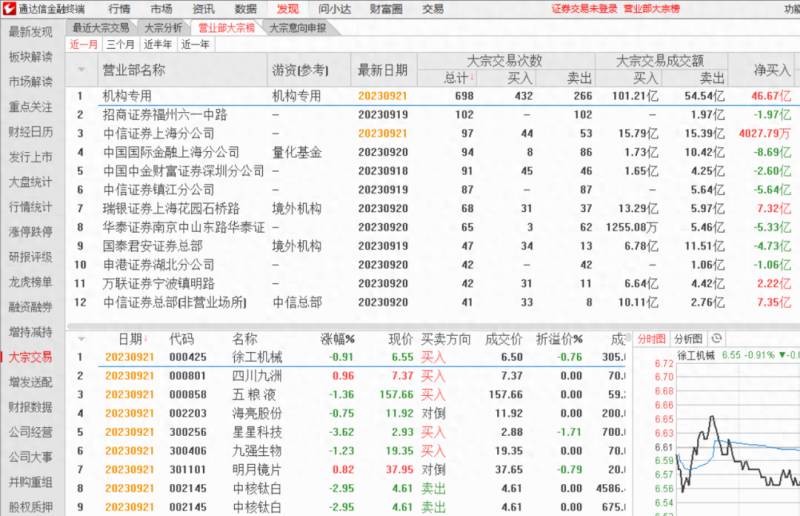800x516 pixels.
Task: Open the 市场 menu
Action: 162,9
